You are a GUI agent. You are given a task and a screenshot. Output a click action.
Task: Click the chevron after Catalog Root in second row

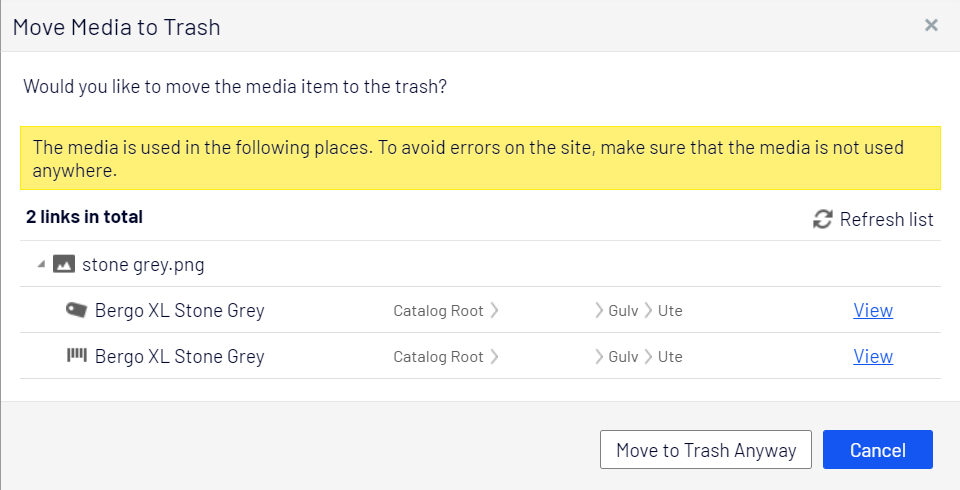[494, 356]
